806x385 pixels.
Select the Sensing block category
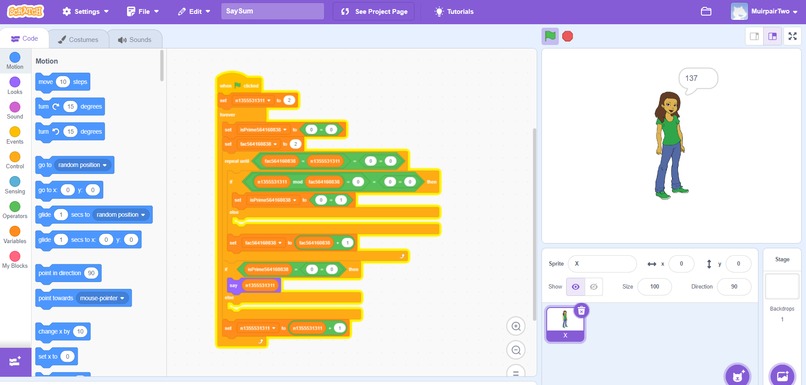pos(15,185)
